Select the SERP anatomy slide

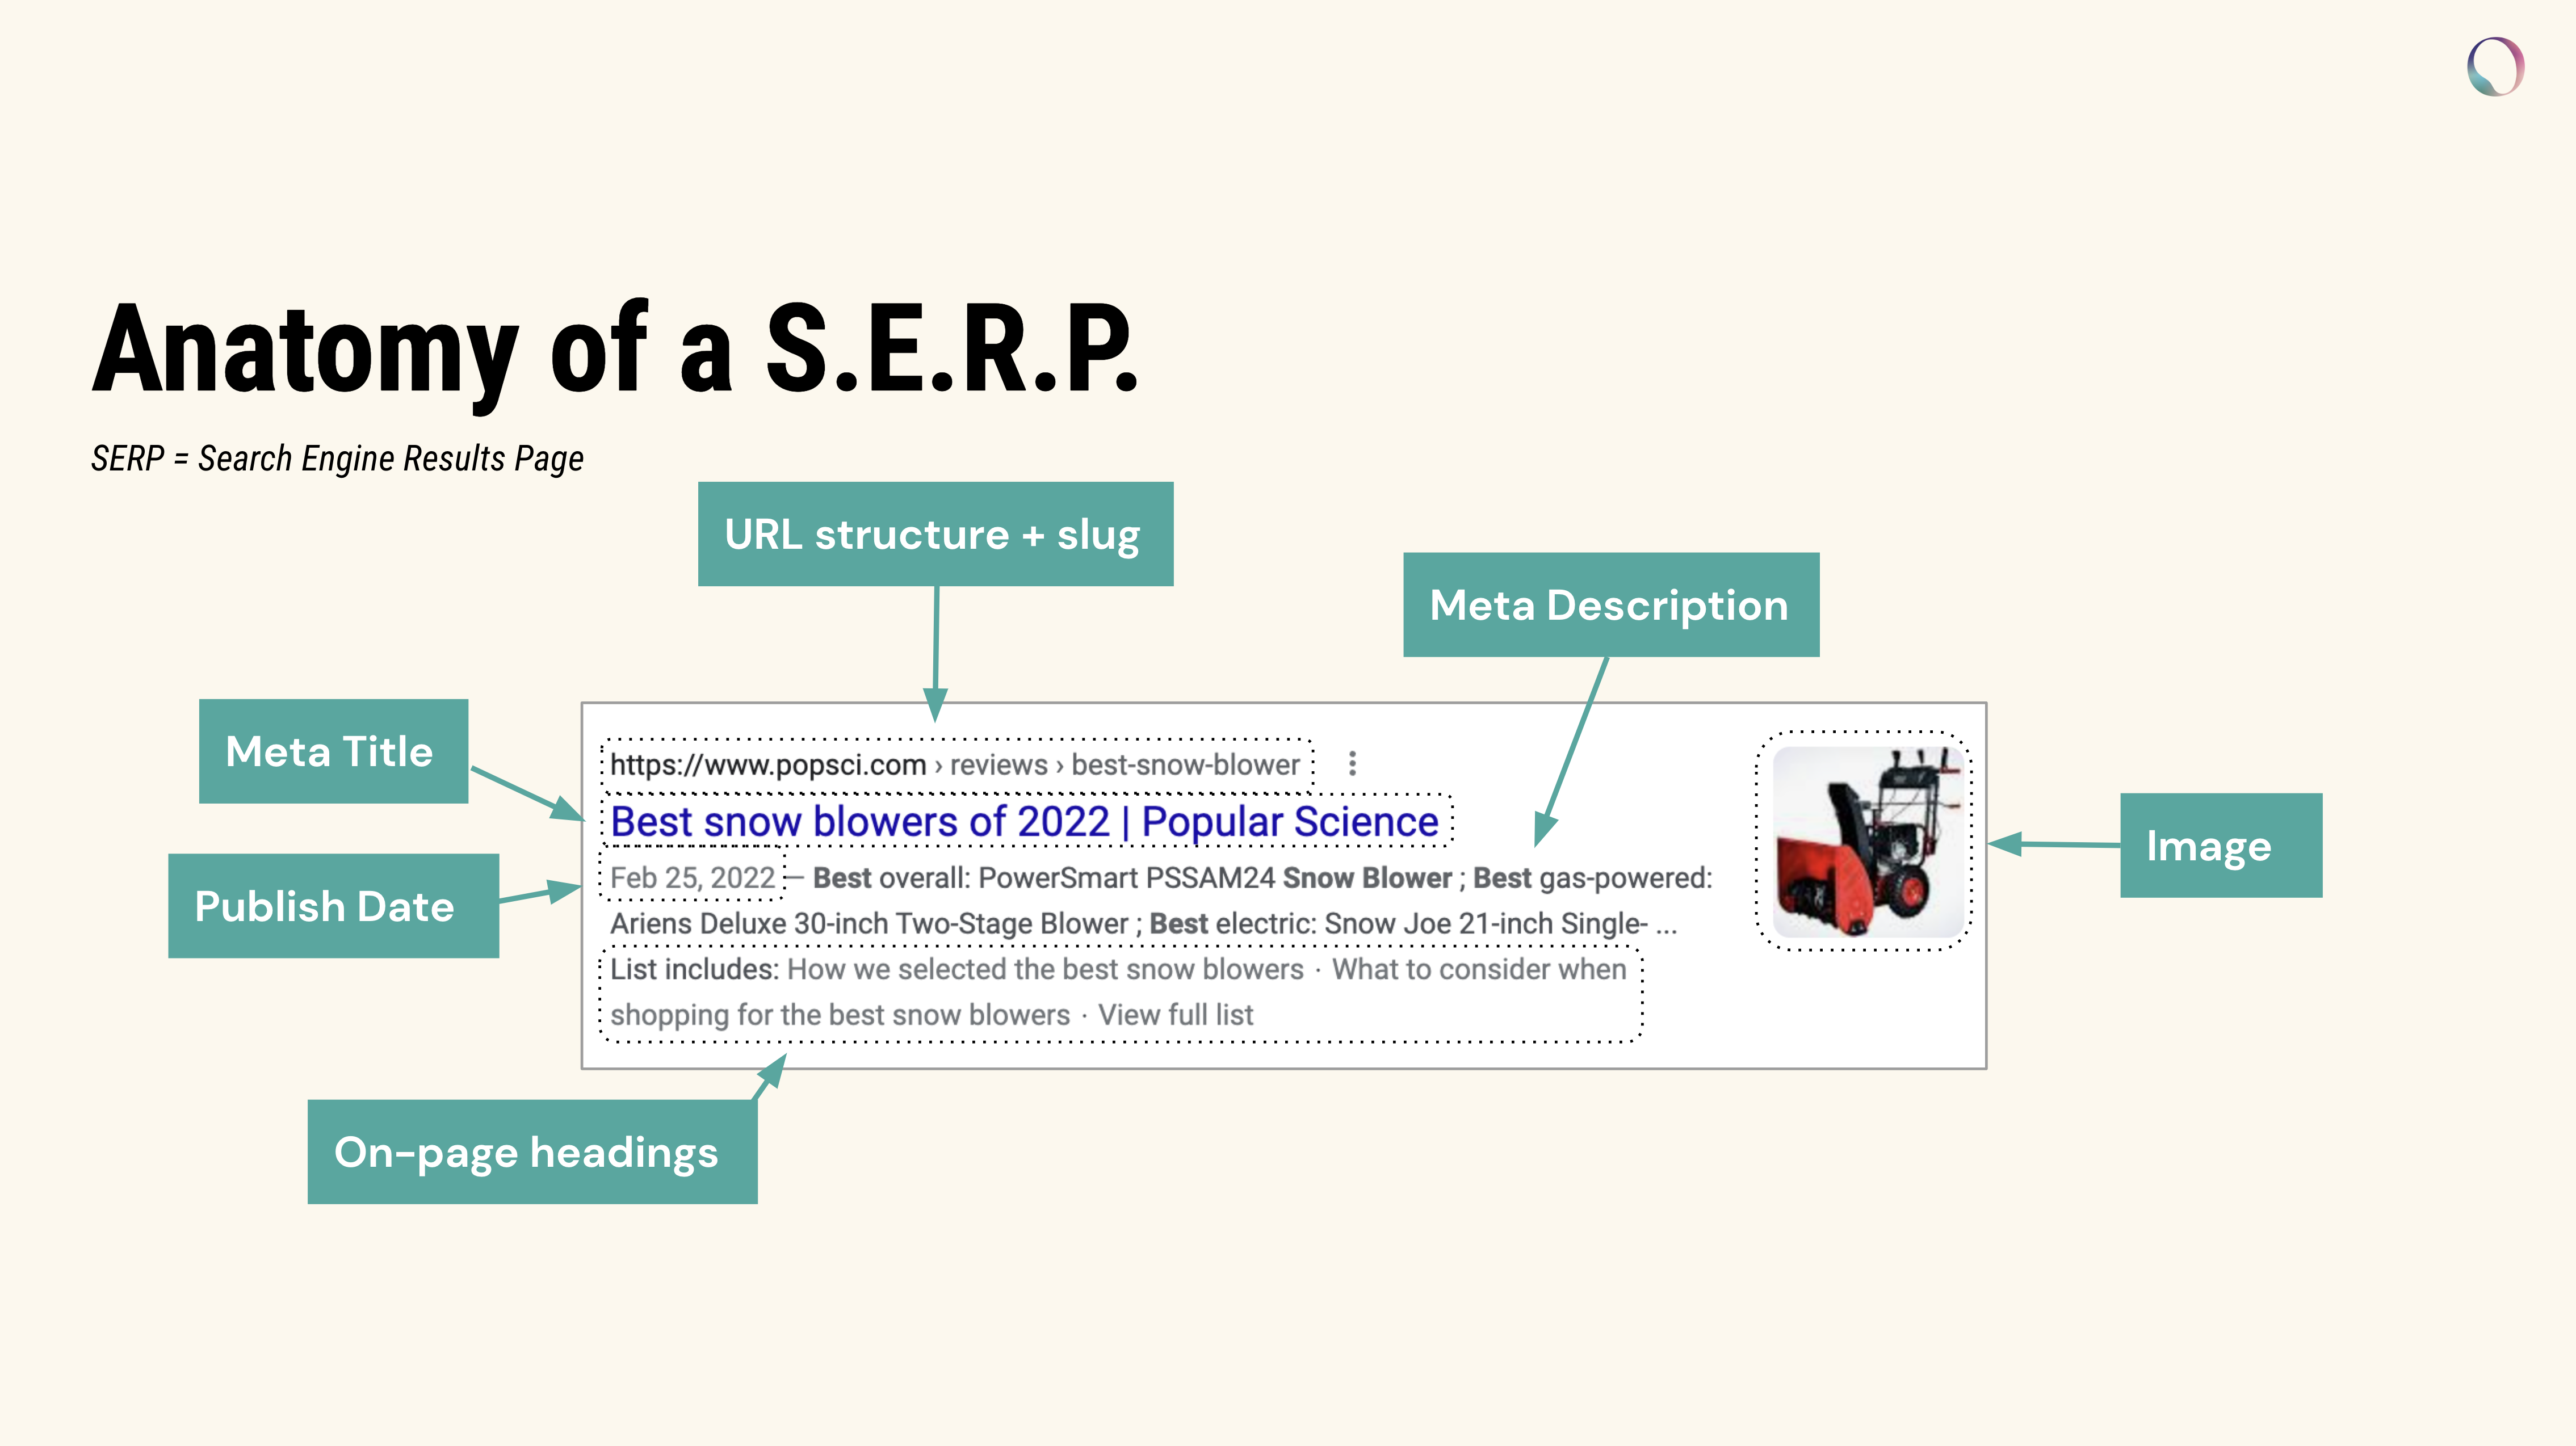pyautogui.click(x=1288, y=723)
